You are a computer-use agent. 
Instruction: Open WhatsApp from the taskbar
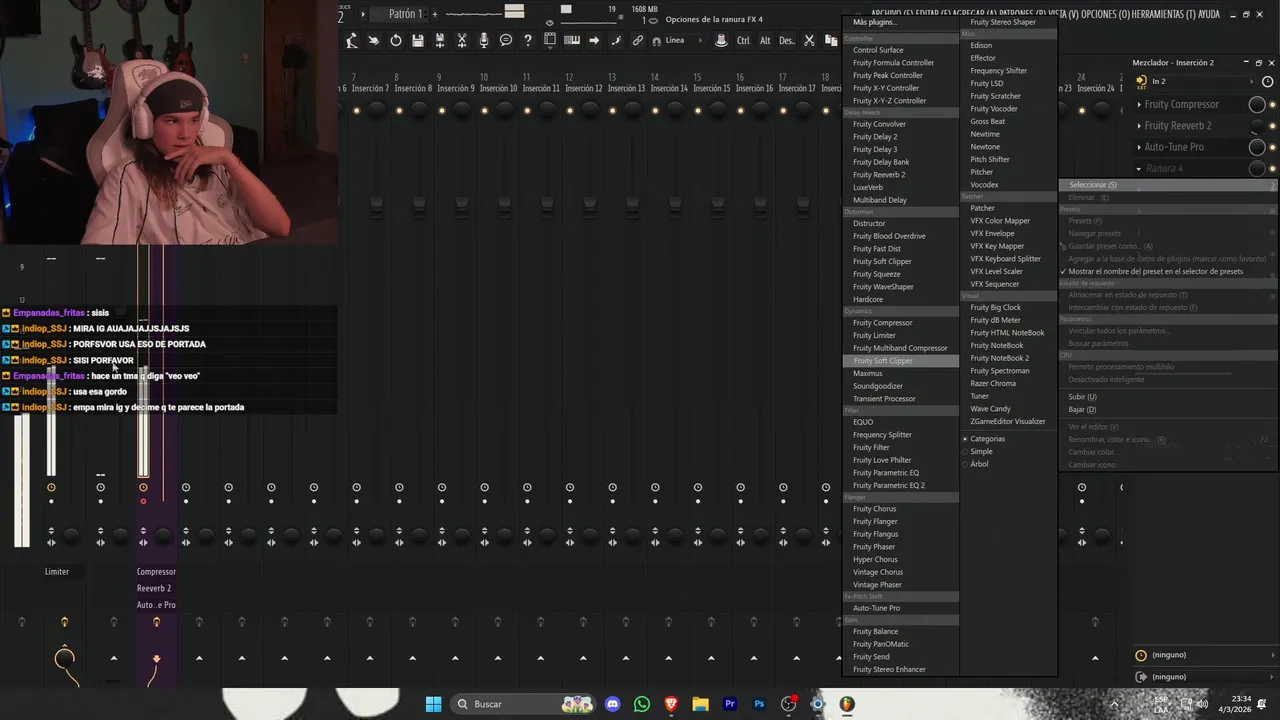pos(642,704)
